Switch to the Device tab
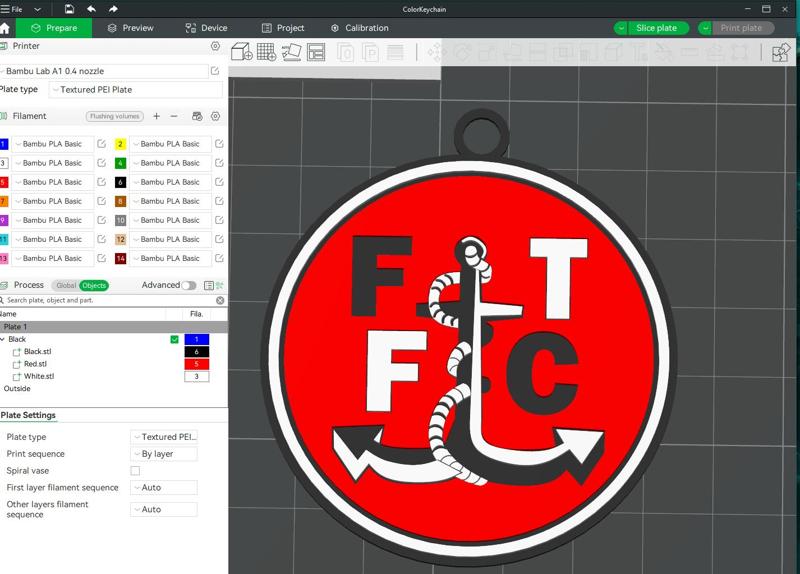Screen dimensions: 800x574 point(206,28)
